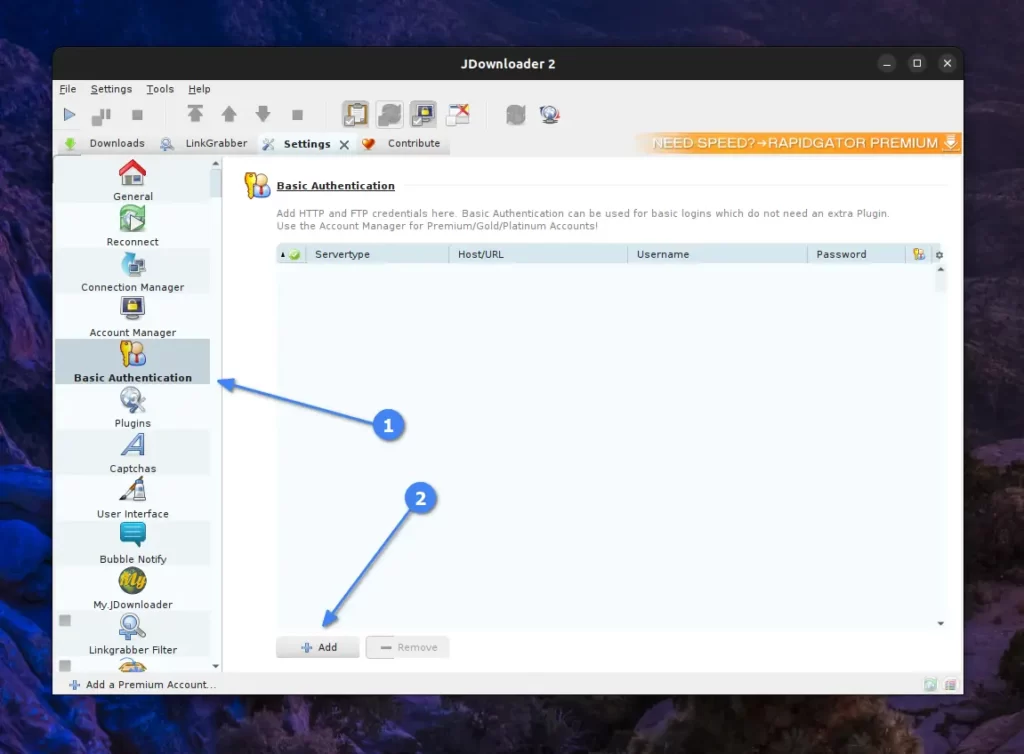Toggle silent mode window icon with red X

pos(458,114)
